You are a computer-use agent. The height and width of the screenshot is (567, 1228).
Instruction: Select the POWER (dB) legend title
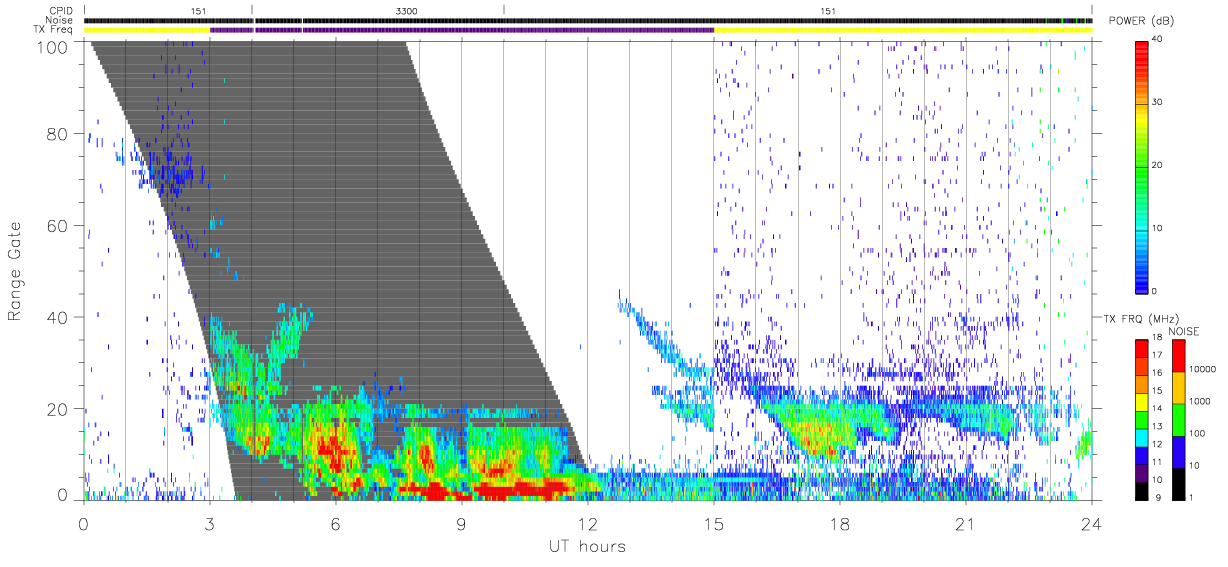pos(1140,20)
